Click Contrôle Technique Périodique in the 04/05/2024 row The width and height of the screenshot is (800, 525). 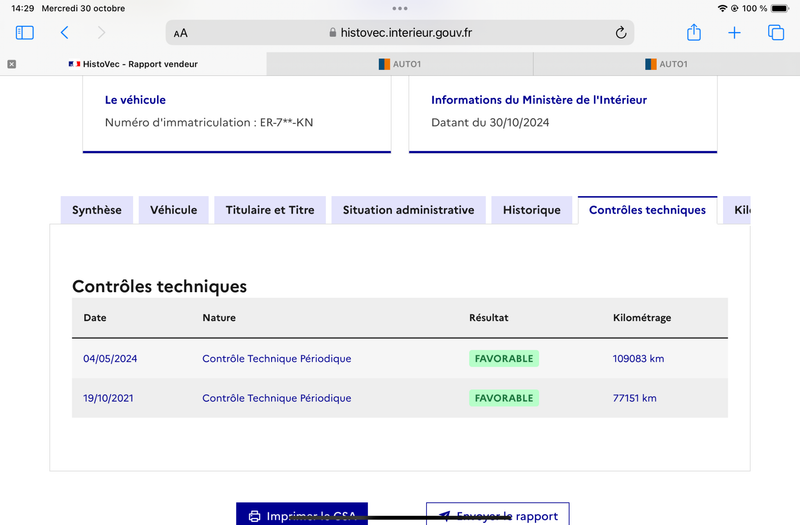[277, 359]
